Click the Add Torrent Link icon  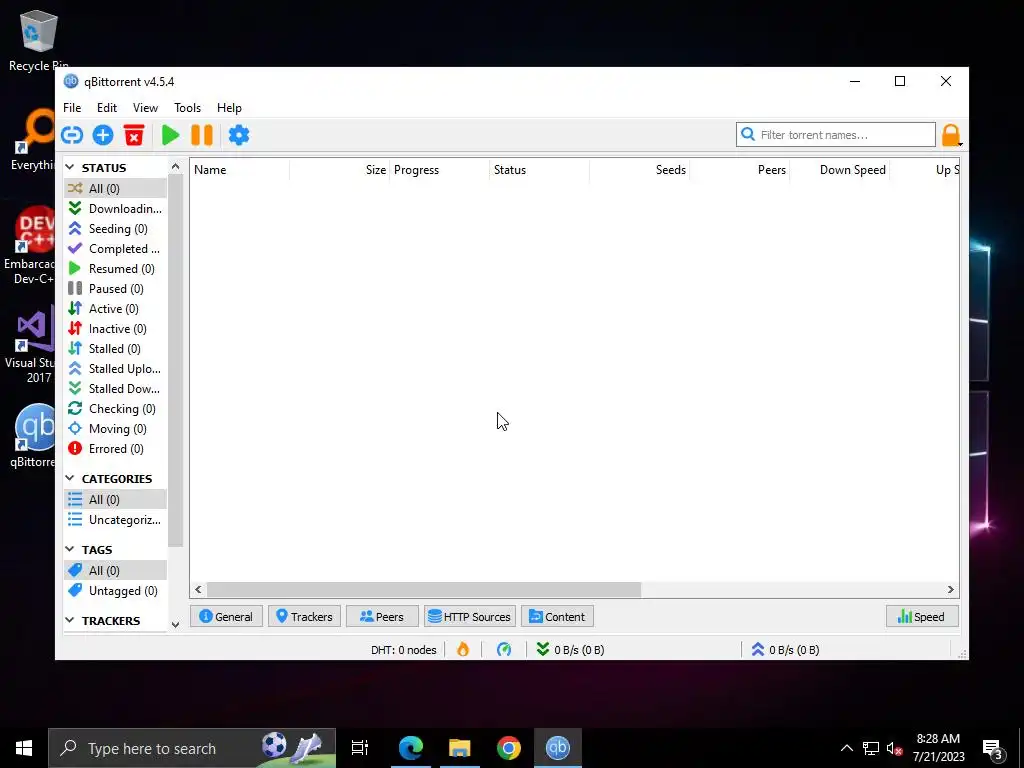point(72,135)
